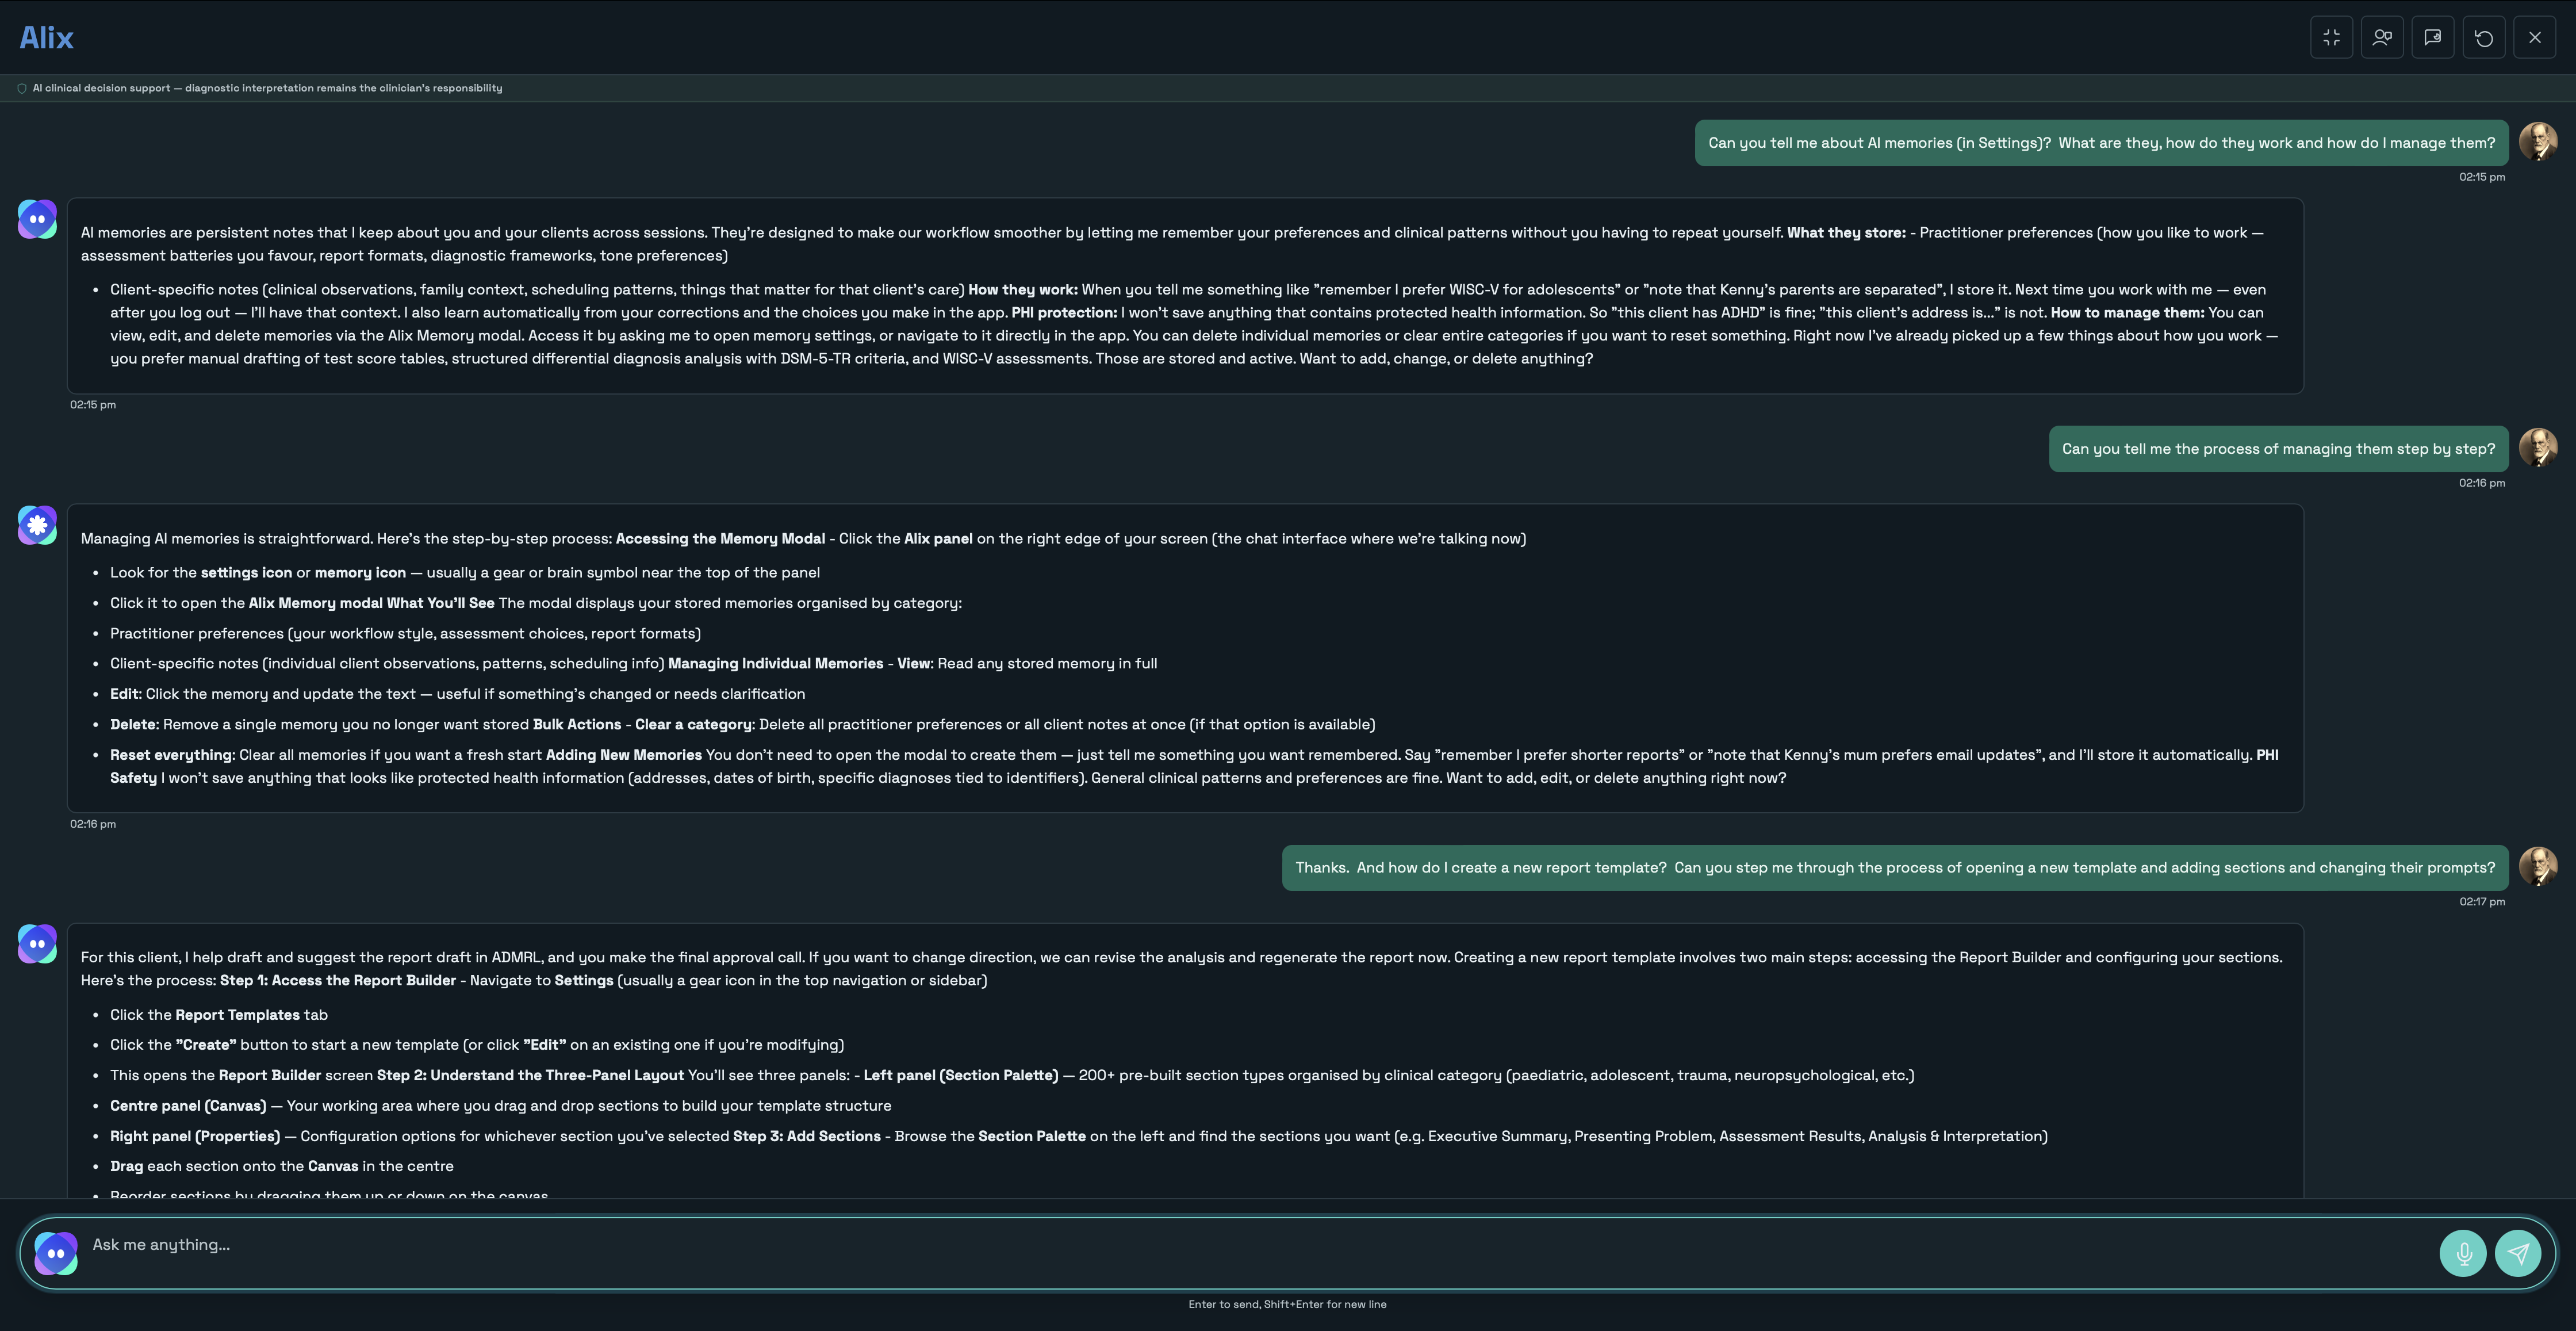The image size is (2576, 1331).
Task: Click the paragraph 'Managing AI memories is straightforward'
Action: [803, 539]
